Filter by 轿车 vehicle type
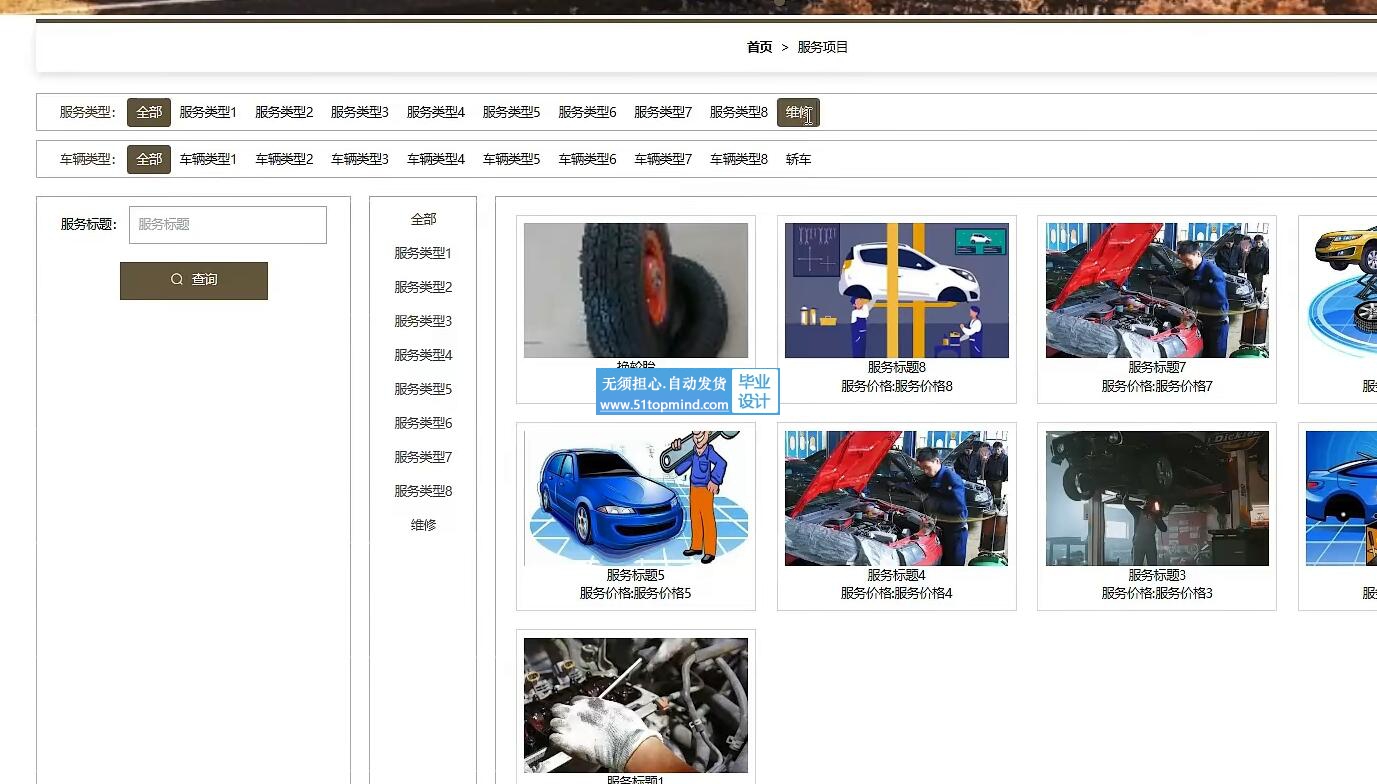The image size is (1377, 784). [x=798, y=159]
